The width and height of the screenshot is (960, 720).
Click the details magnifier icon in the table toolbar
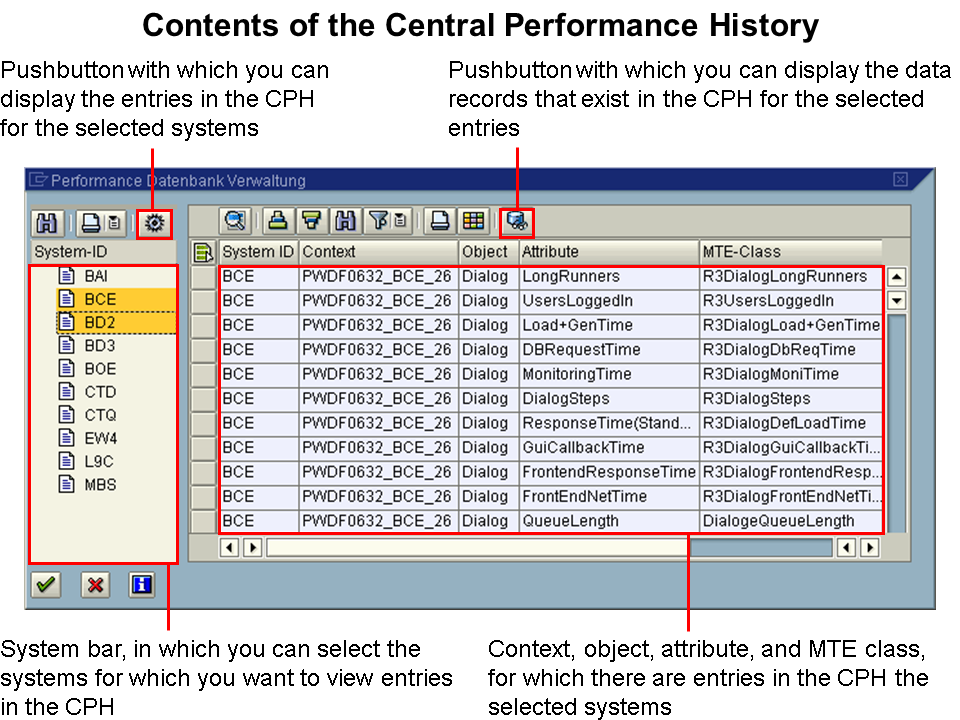[236, 221]
